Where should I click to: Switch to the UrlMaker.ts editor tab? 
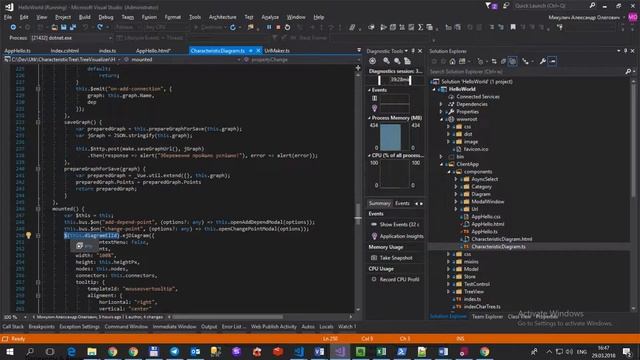pyautogui.click(x=277, y=51)
